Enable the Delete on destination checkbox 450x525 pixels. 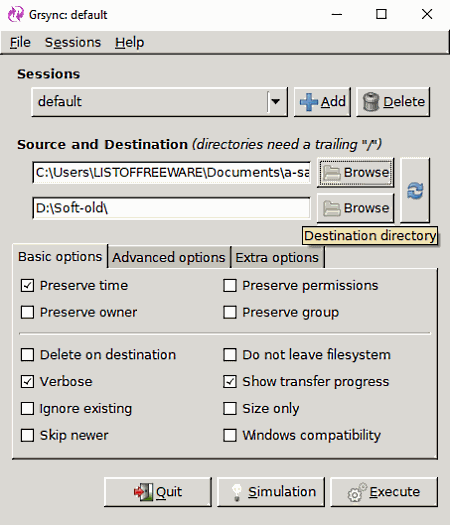27,355
